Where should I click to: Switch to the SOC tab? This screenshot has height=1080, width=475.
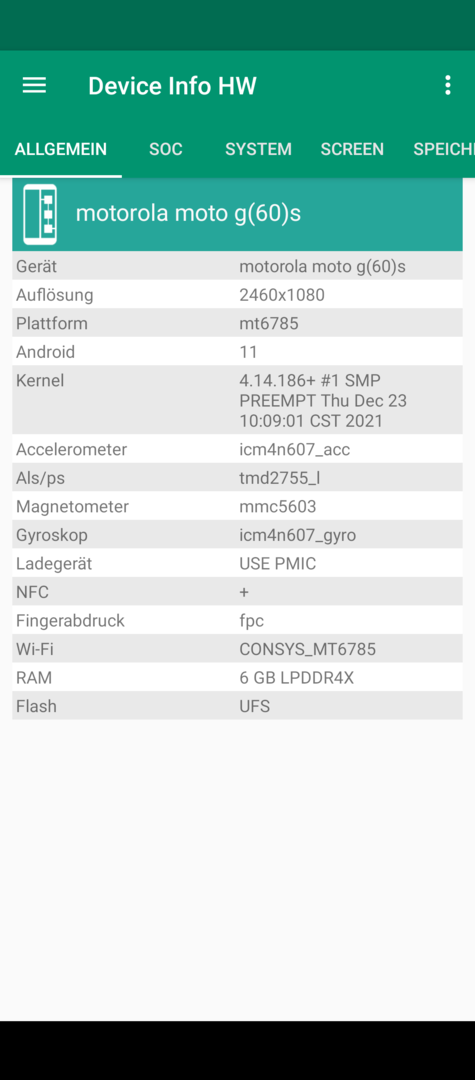[x=166, y=149]
